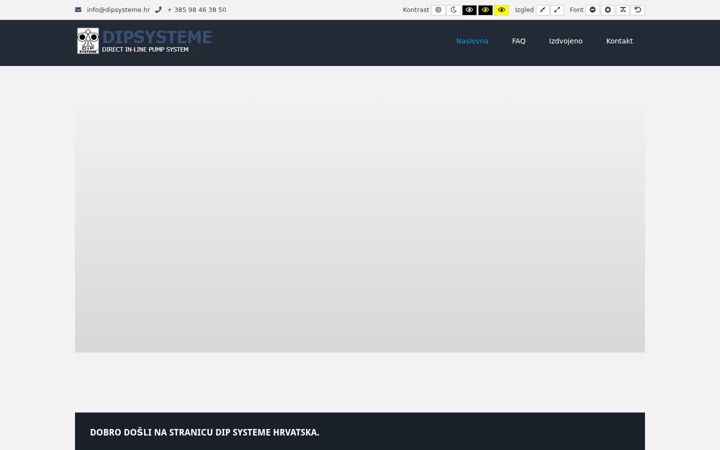The width and height of the screenshot is (720, 450).
Task: Select default contrast sun icon
Action: (438, 10)
